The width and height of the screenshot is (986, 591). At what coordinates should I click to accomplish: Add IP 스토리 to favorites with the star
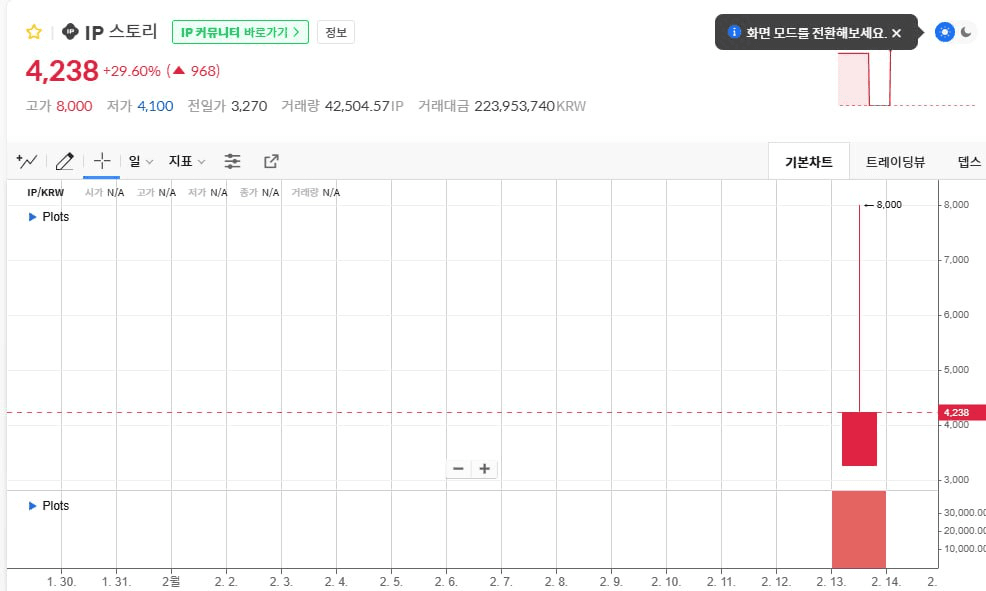pyautogui.click(x=34, y=32)
